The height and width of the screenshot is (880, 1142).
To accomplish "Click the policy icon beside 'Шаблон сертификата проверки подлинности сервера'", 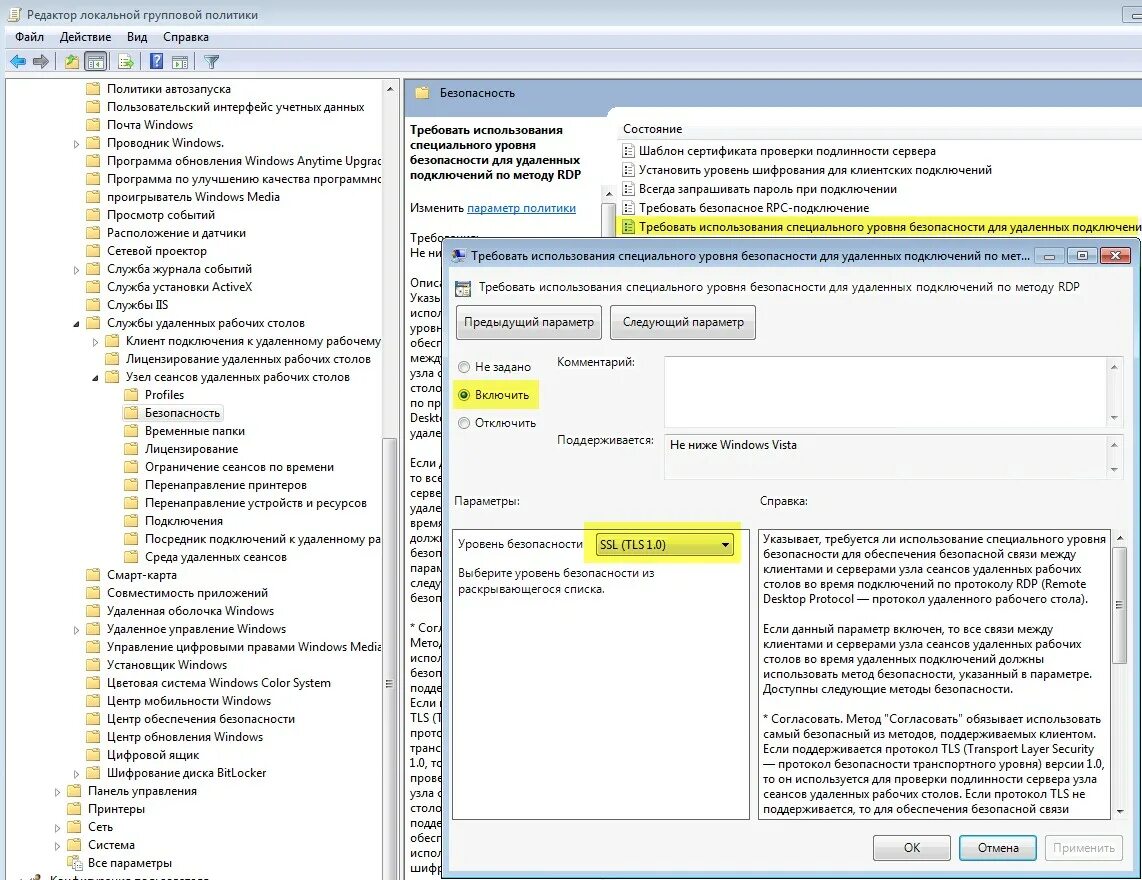I will [x=629, y=152].
